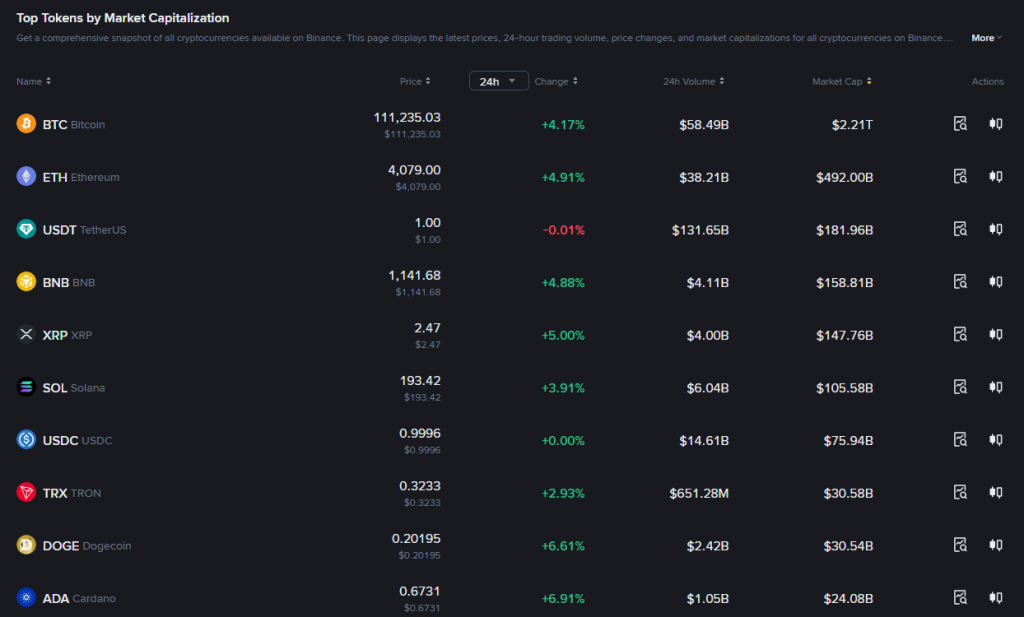The width and height of the screenshot is (1024, 617).
Task: Open the ADA Cardano token link
Action: [79, 598]
